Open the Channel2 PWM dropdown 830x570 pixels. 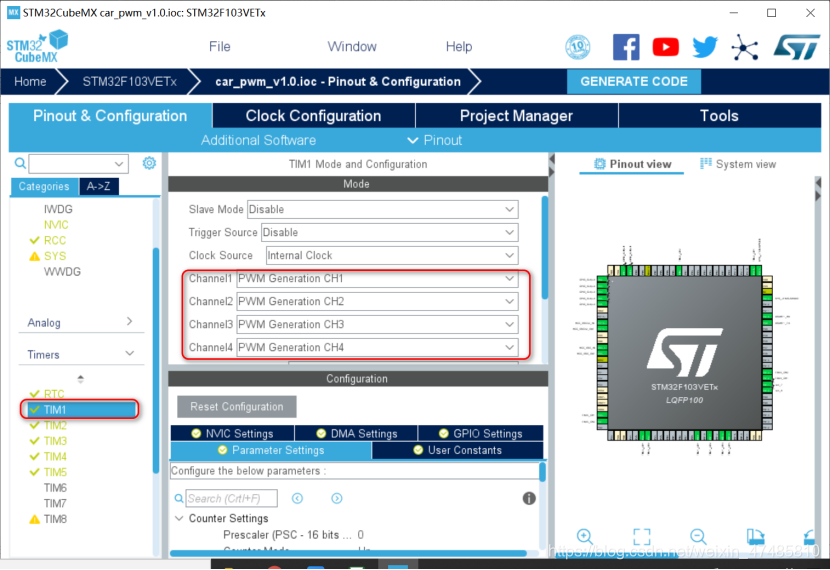(x=377, y=301)
